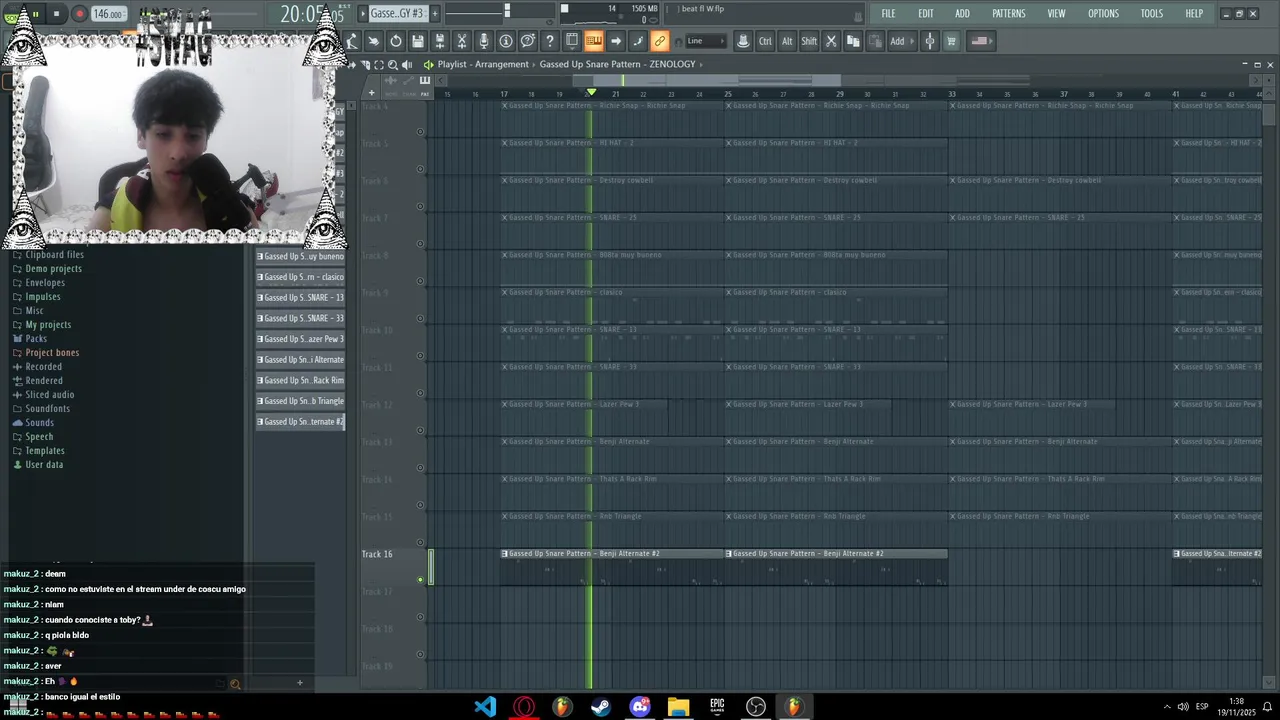
Task: Click the microphone one-click recording icon
Action: pos(484,41)
